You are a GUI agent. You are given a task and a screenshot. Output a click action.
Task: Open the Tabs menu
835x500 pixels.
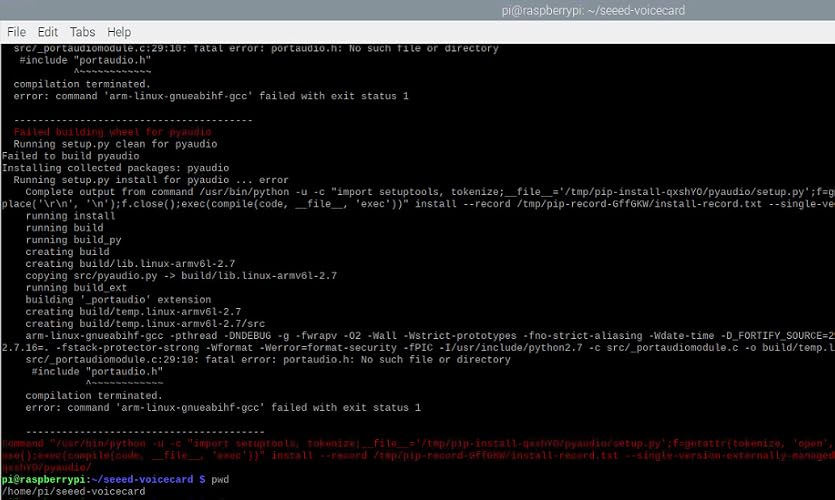83,32
